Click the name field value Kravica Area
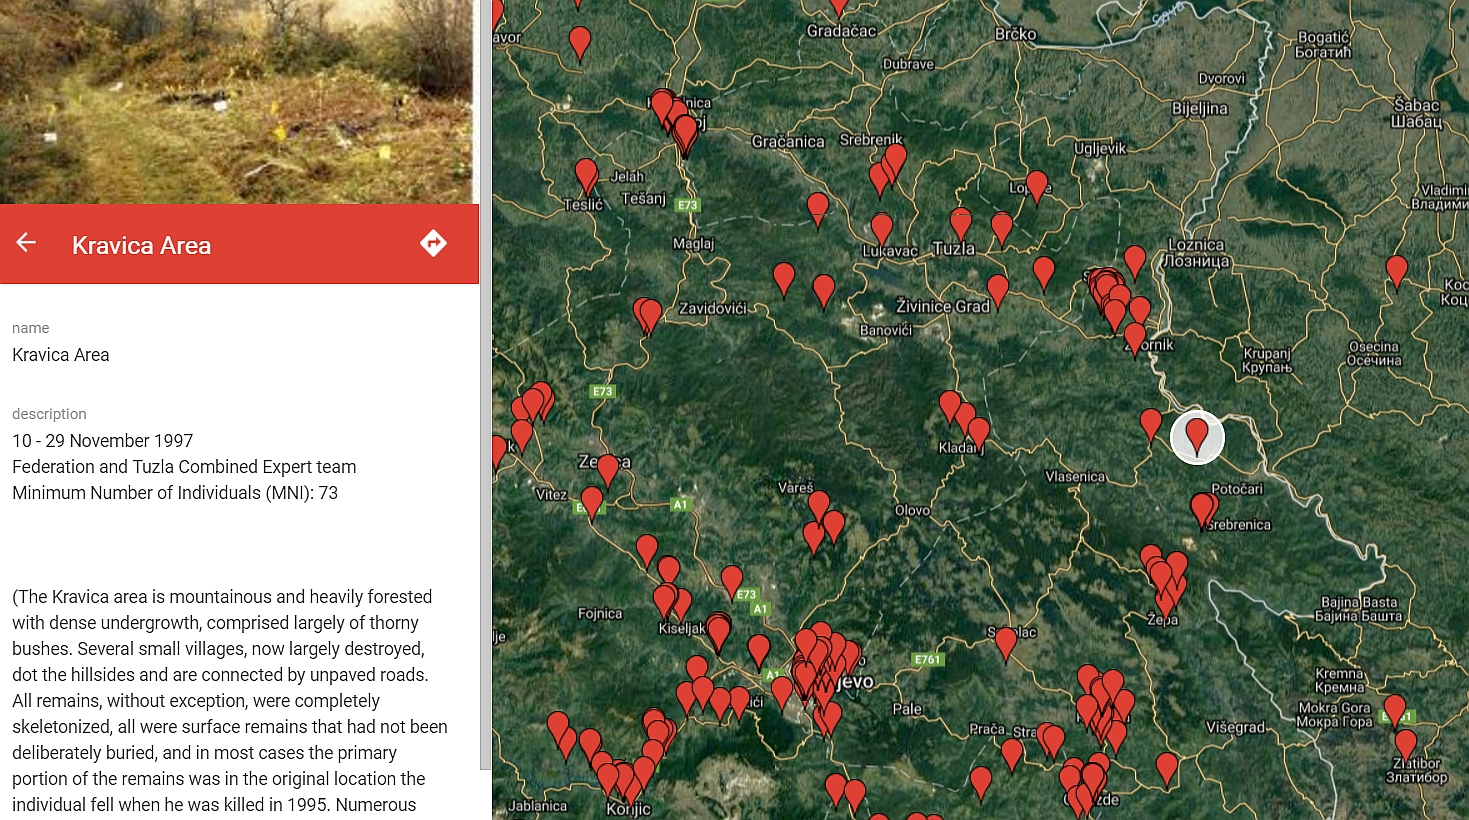 point(61,355)
